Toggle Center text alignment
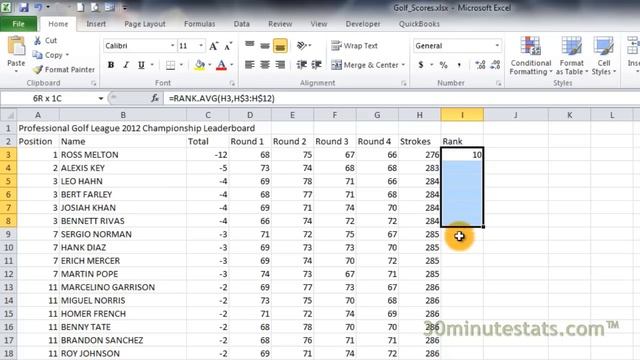 pyautogui.click(x=265, y=64)
